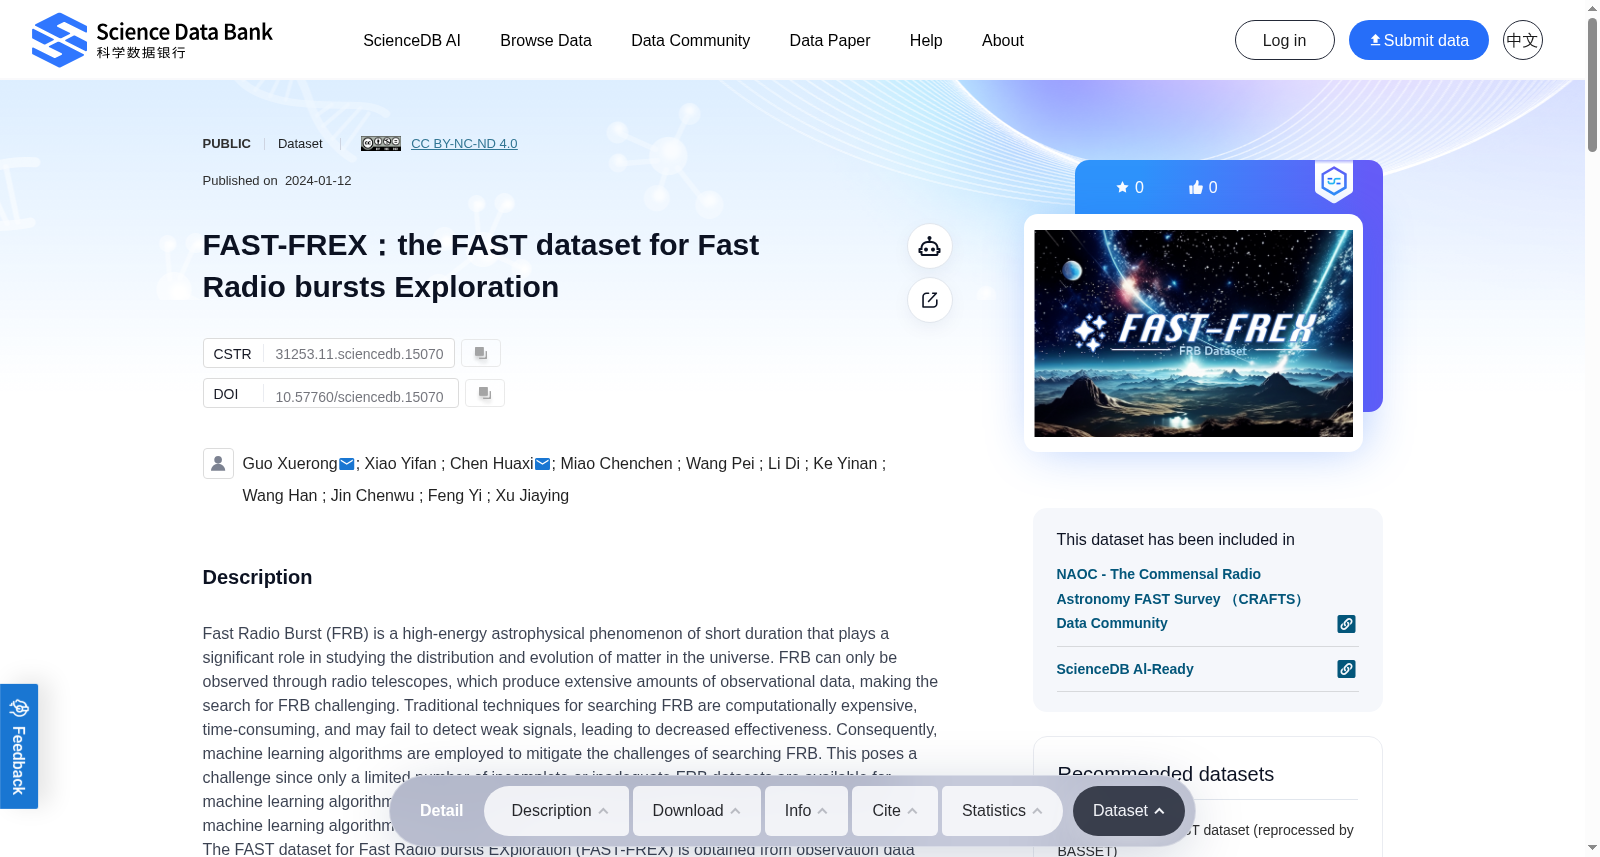This screenshot has width=1600, height=857.
Task: Open Data Community menu
Action: click(690, 41)
